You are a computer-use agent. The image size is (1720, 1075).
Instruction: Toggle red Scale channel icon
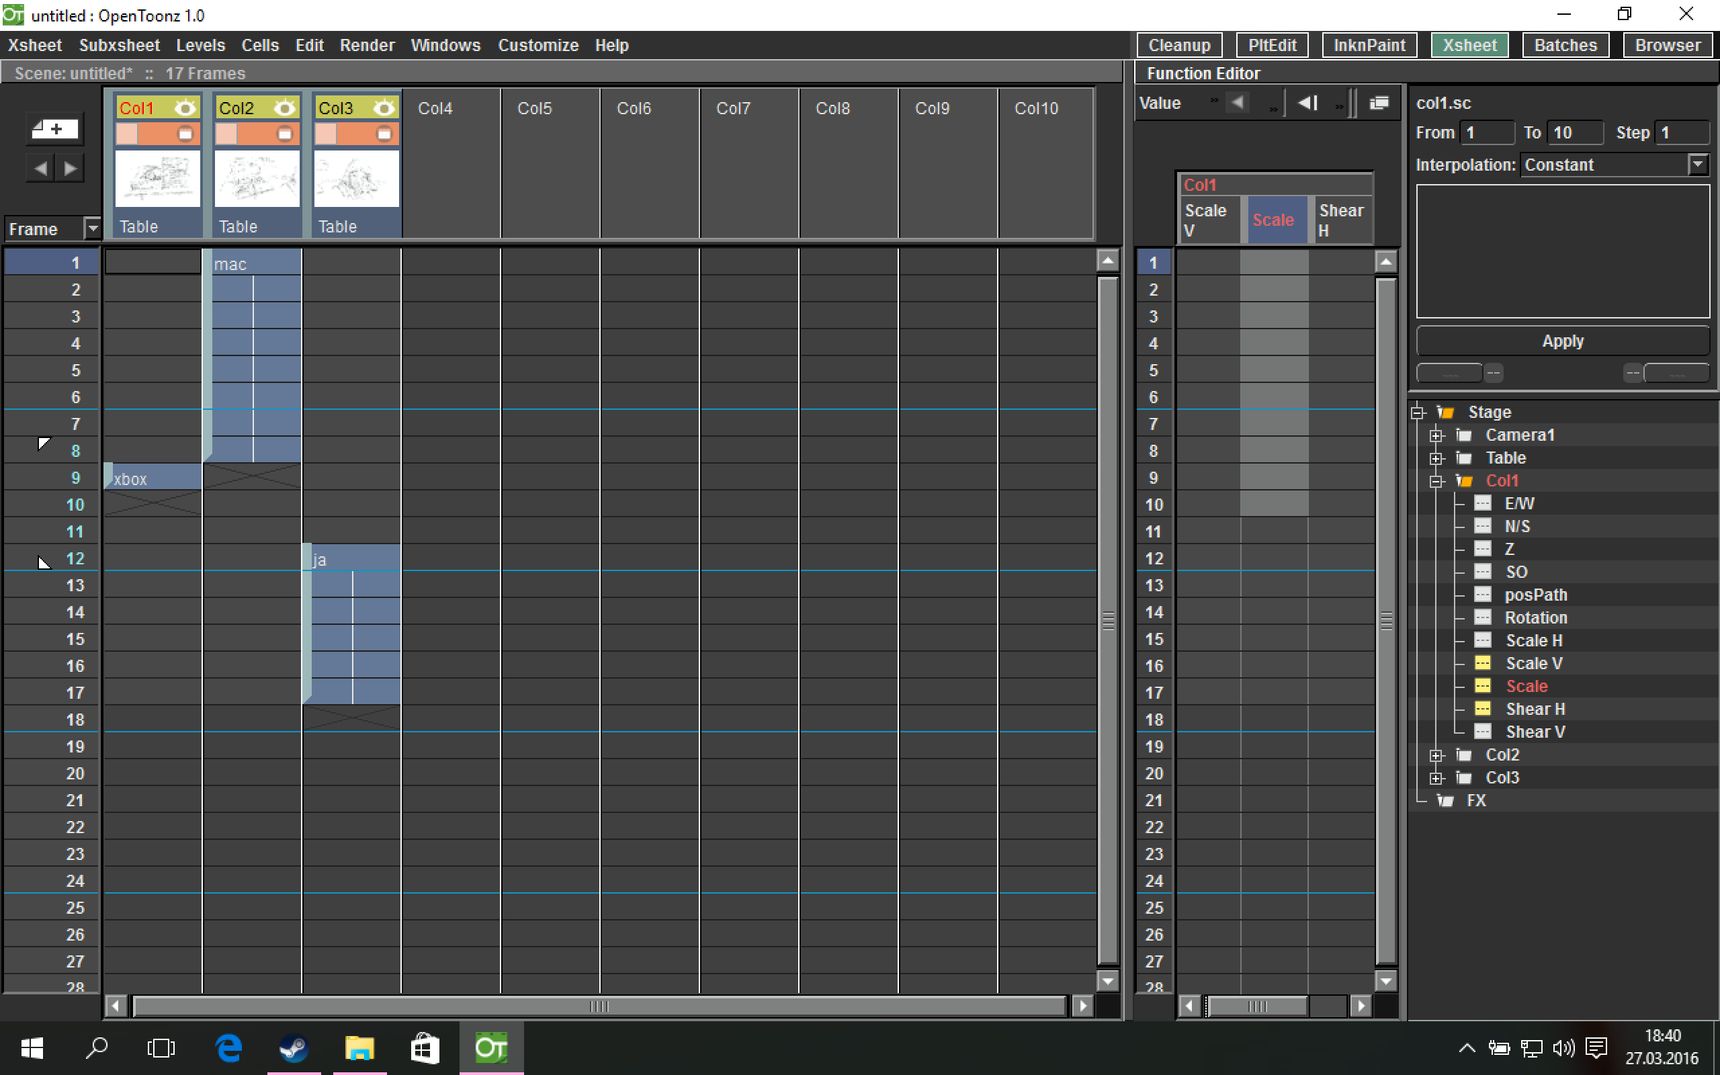click(x=1483, y=686)
